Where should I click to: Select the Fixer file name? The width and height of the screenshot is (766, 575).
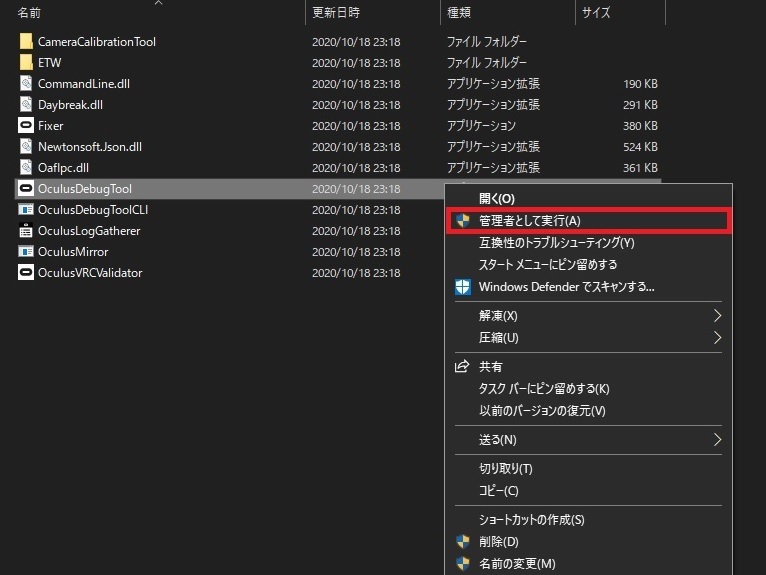pyautogui.click(x=51, y=126)
